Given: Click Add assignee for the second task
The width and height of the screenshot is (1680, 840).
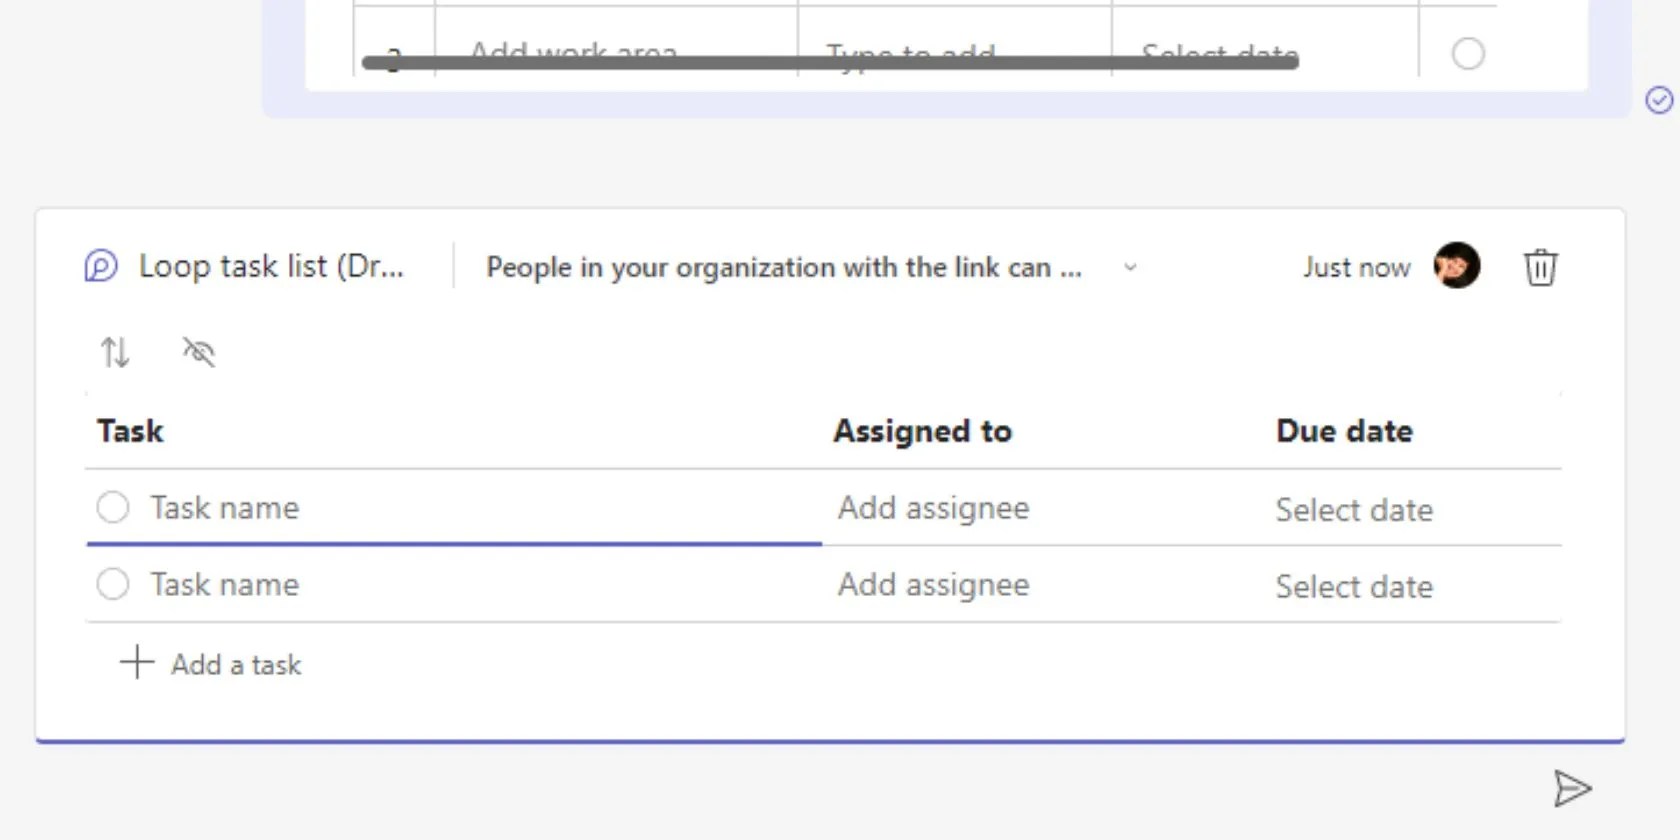Looking at the screenshot, I should click(x=932, y=584).
